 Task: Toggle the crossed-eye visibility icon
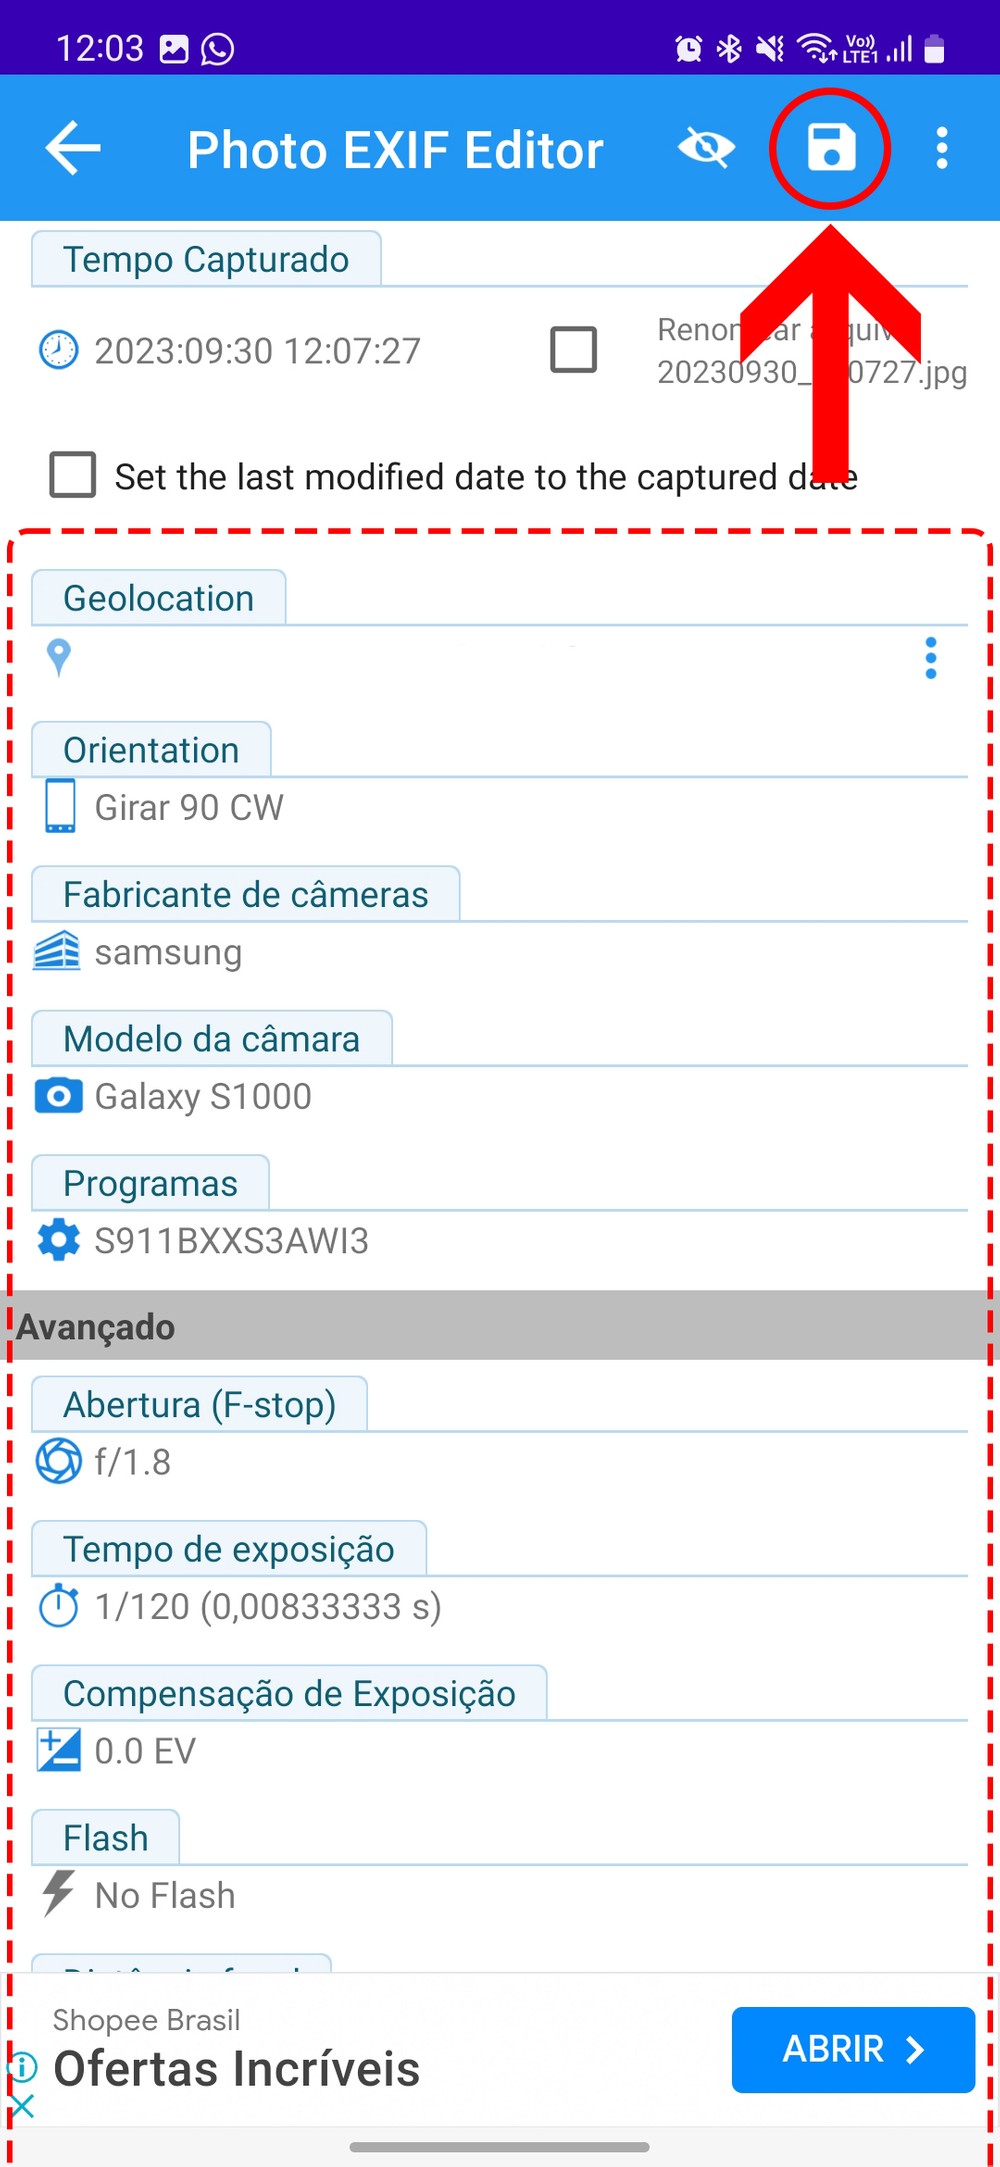706,148
